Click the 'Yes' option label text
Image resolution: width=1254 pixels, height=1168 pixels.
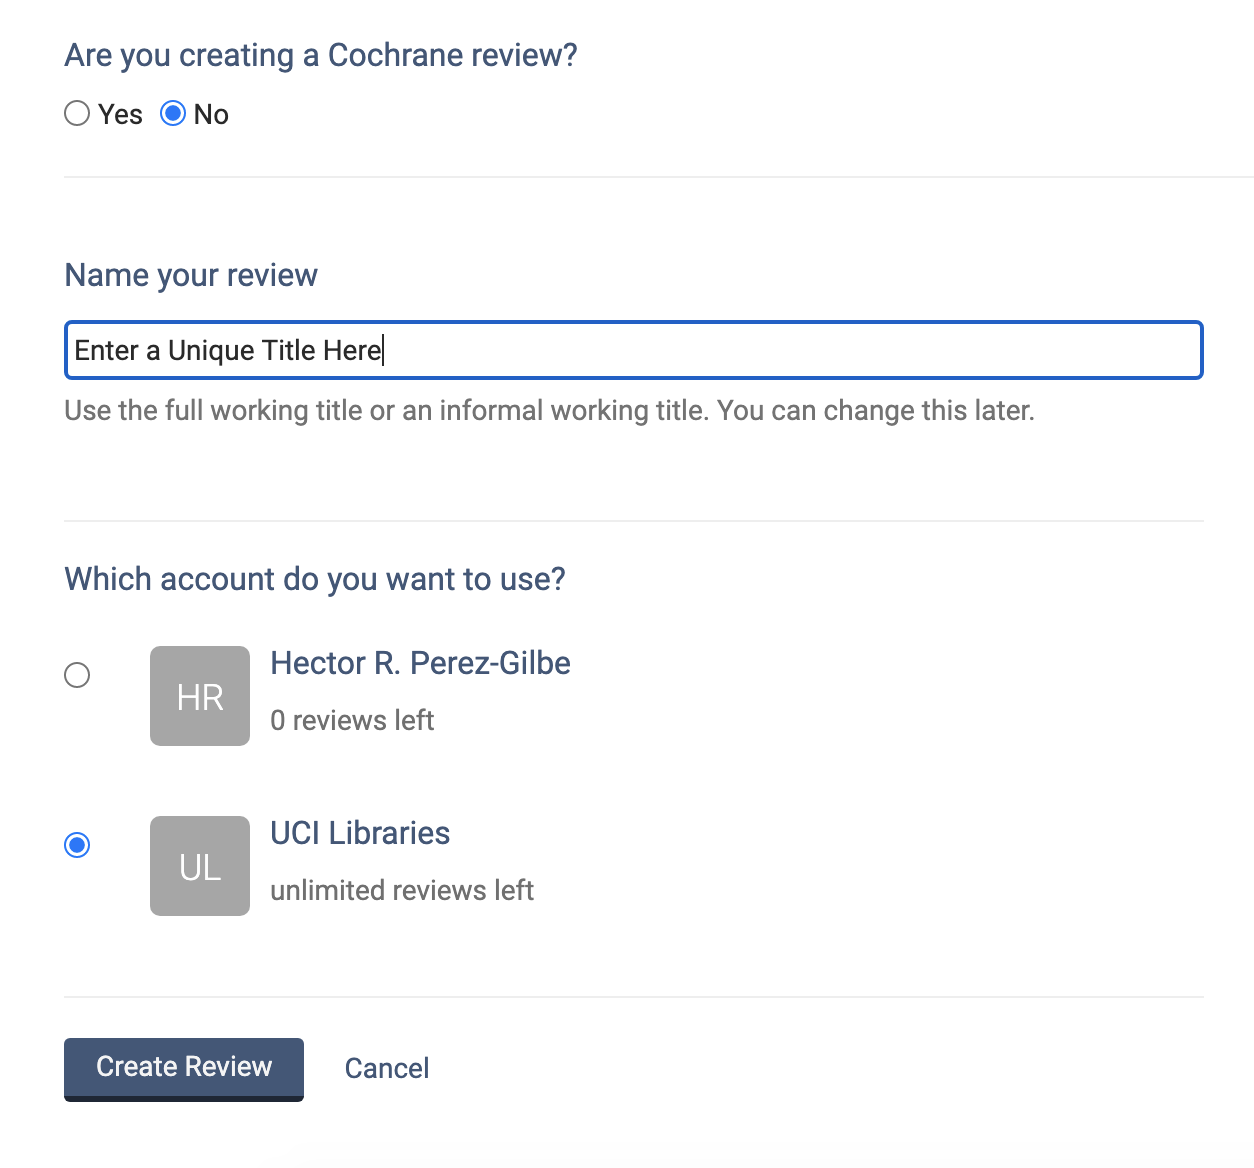(120, 115)
